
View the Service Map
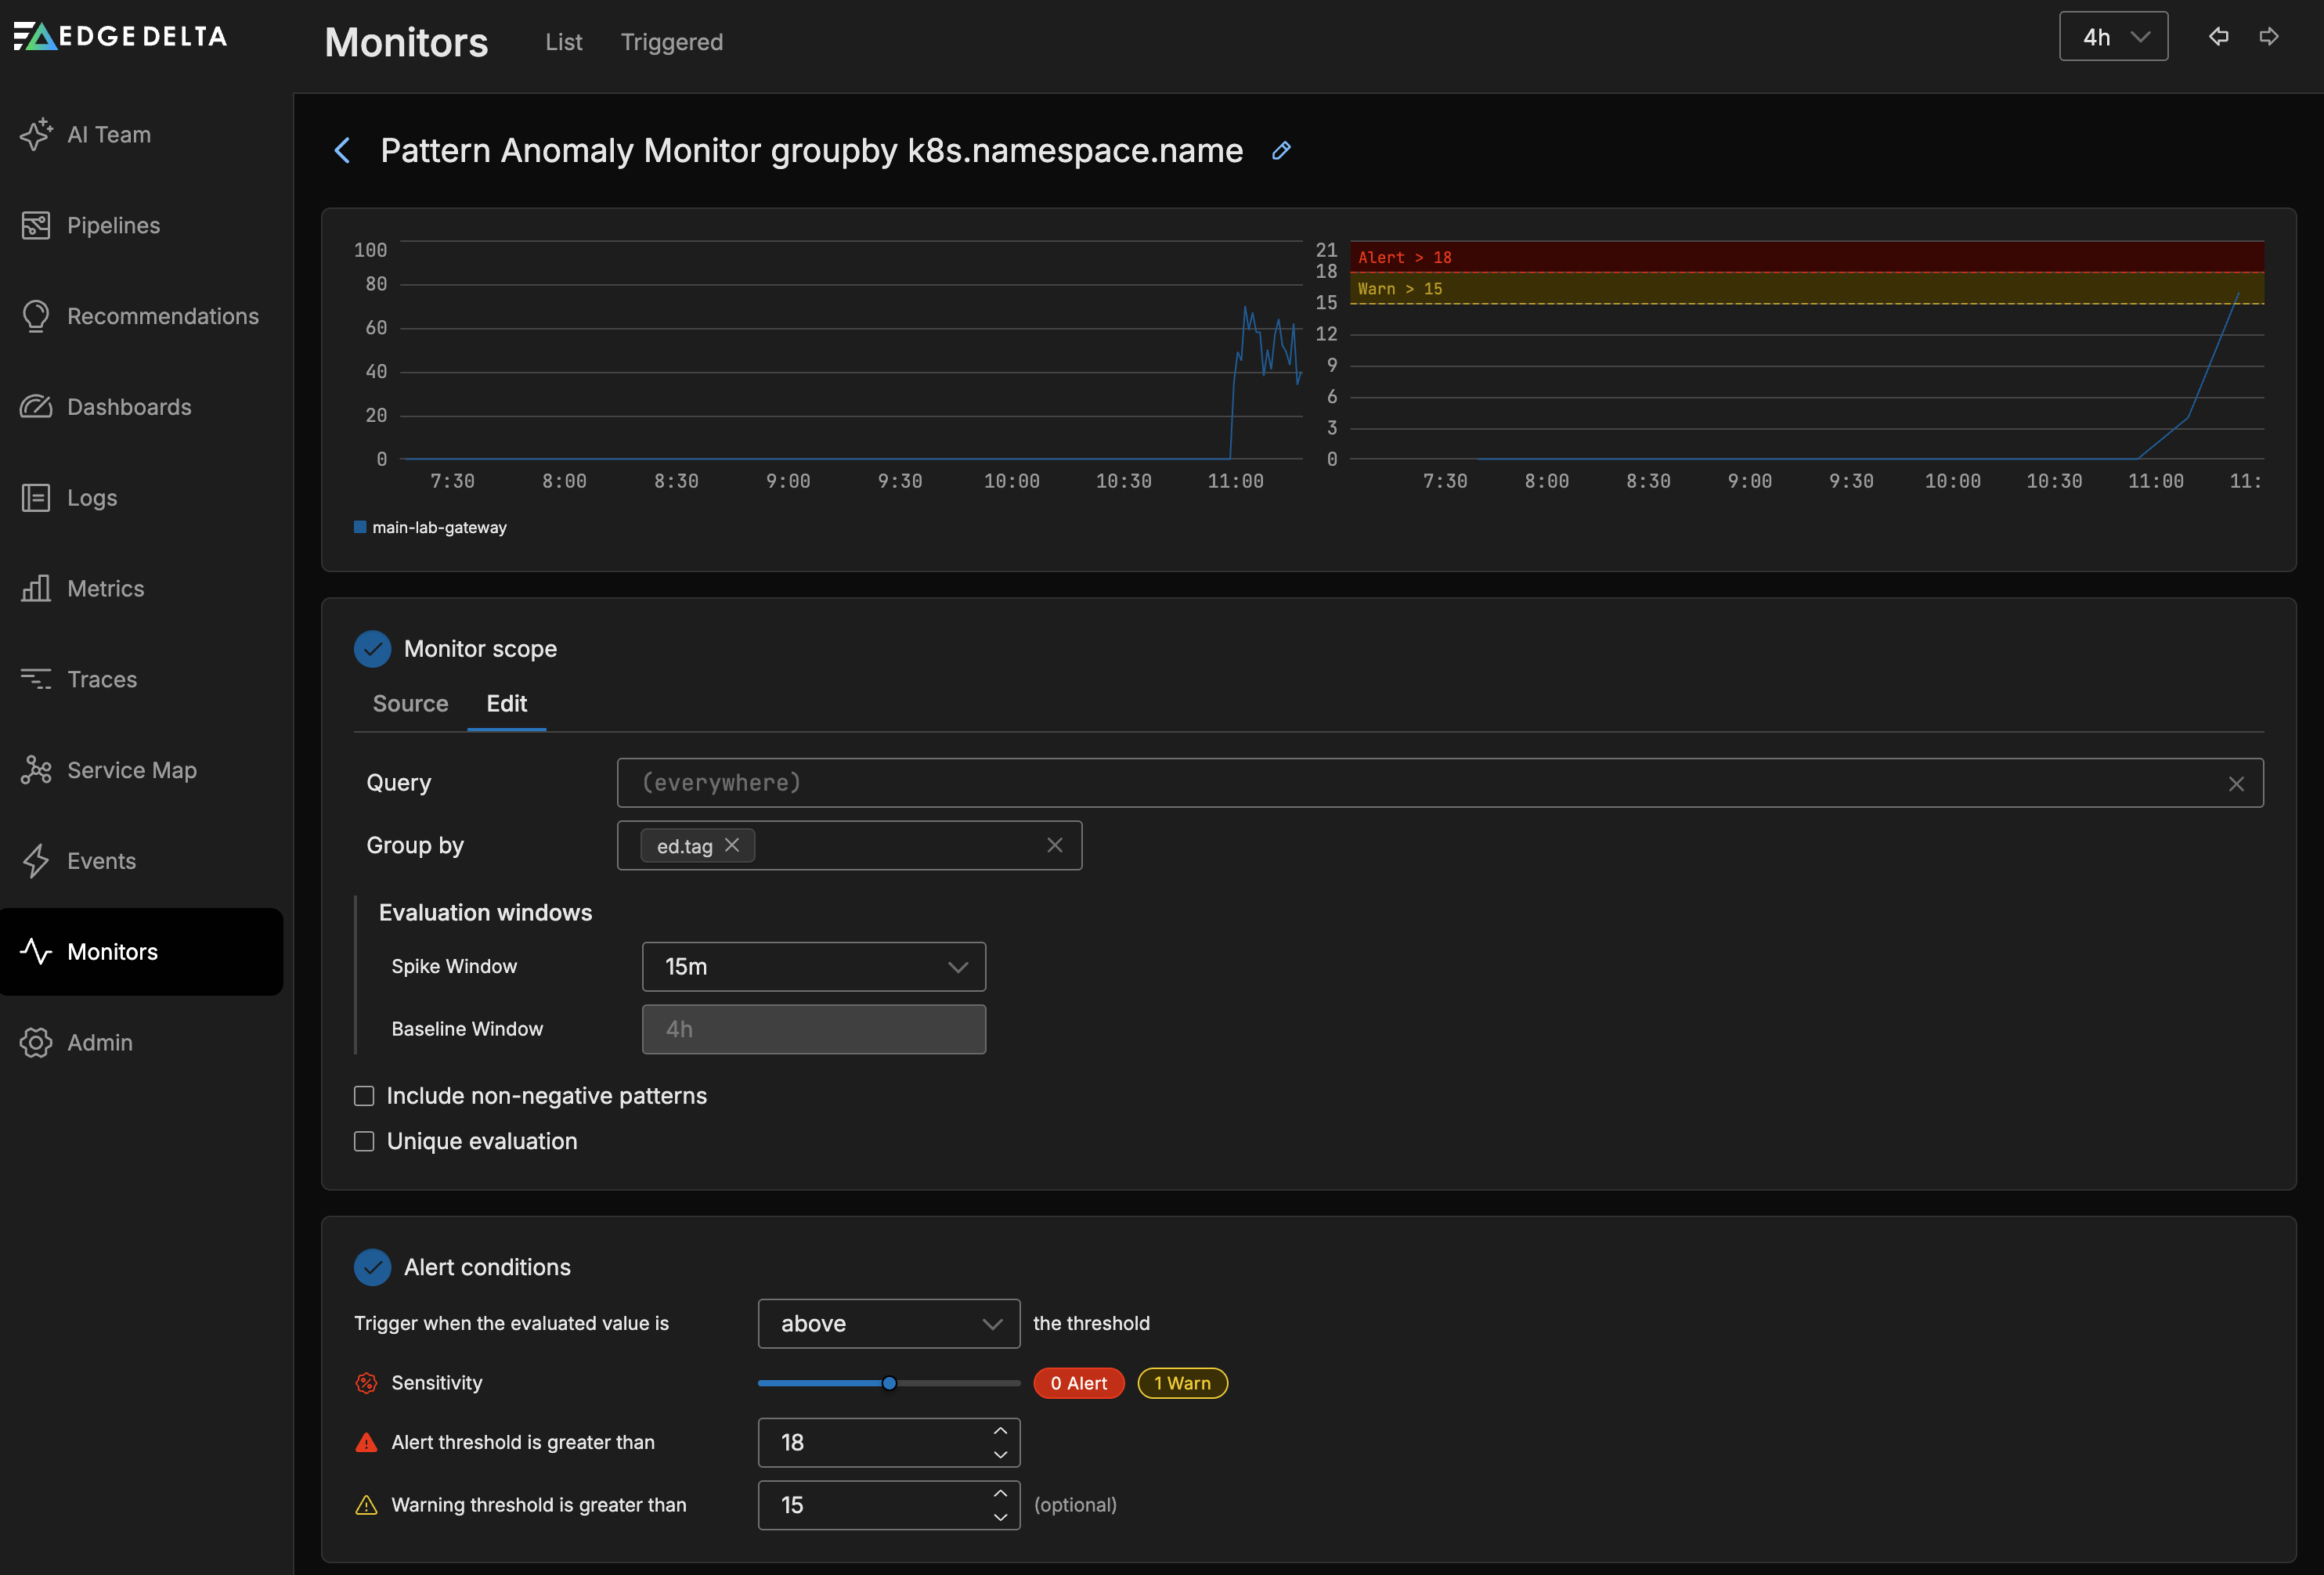tap(131, 770)
